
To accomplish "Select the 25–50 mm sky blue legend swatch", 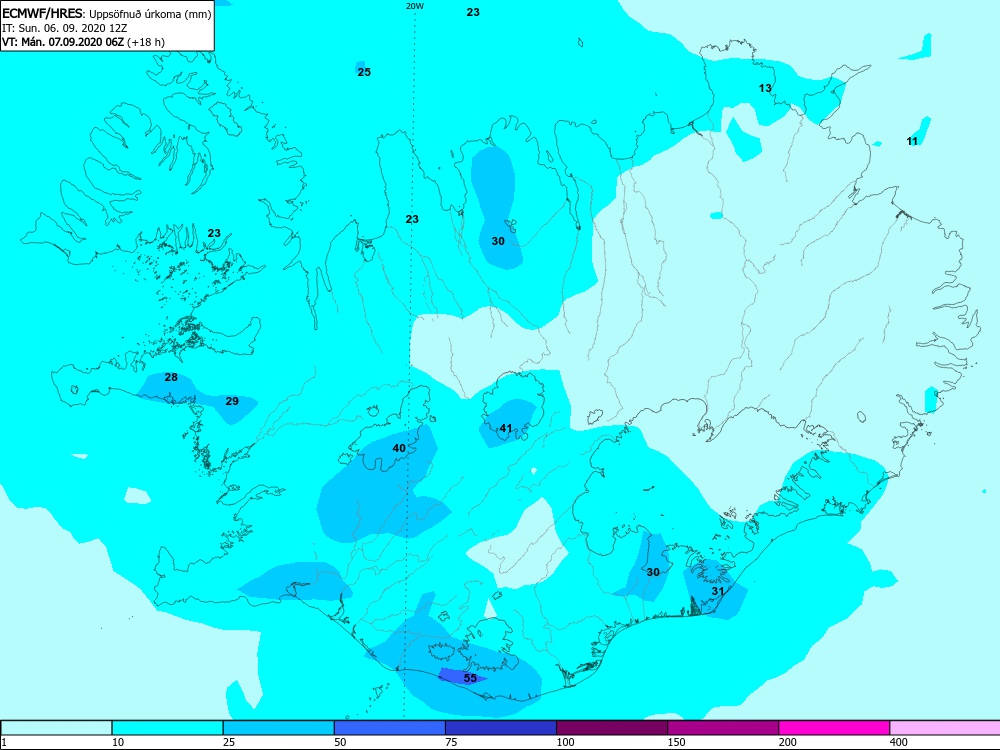I will pos(279,728).
